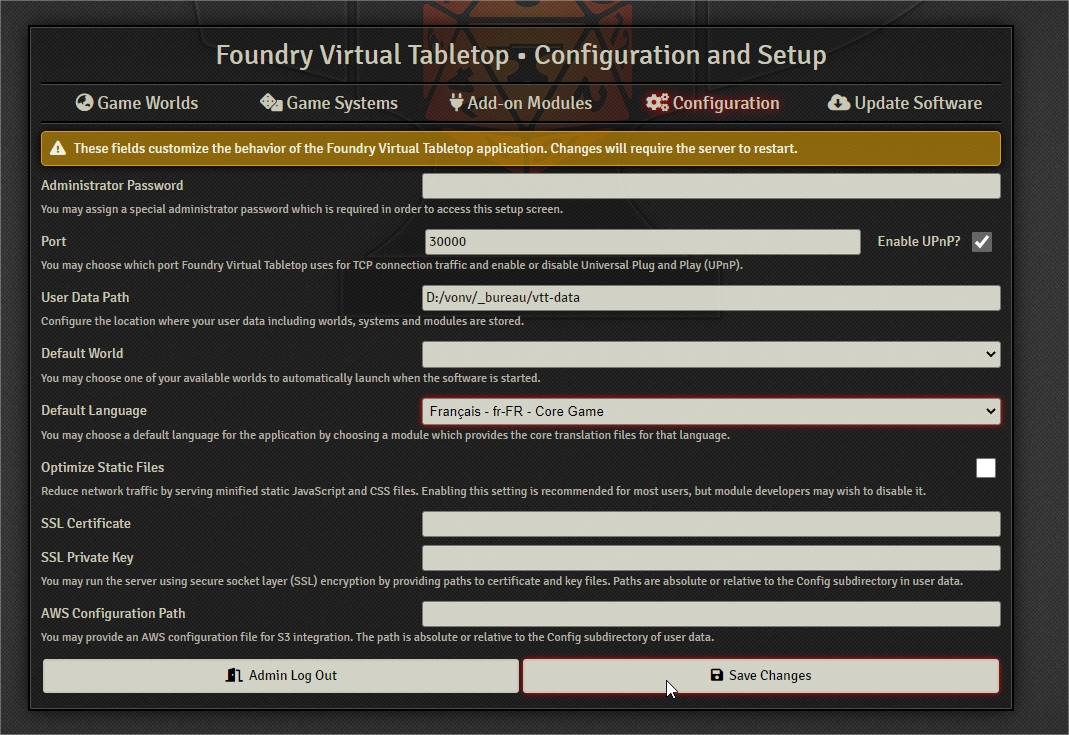Viewport: 1069px width, 735px height.
Task: Click the User Data Path label
Action: (85, 297)
